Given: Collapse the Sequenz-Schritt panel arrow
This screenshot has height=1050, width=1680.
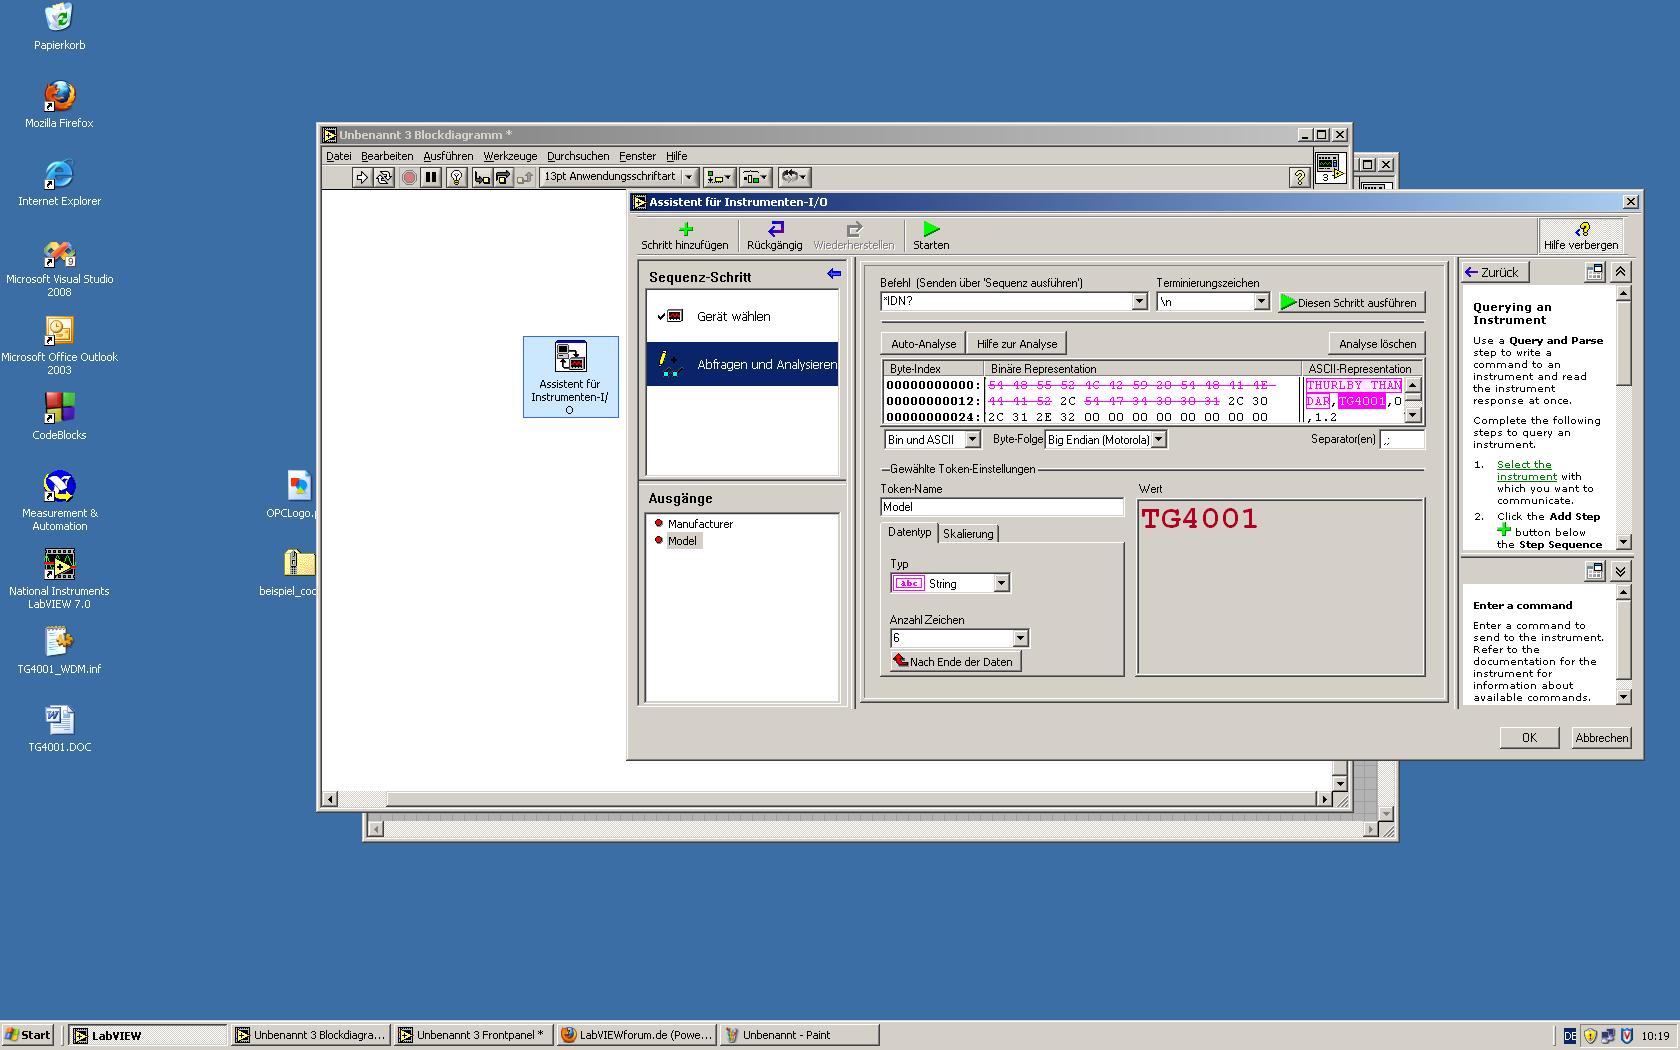Looking at the screenshot, I should [834, 274].
